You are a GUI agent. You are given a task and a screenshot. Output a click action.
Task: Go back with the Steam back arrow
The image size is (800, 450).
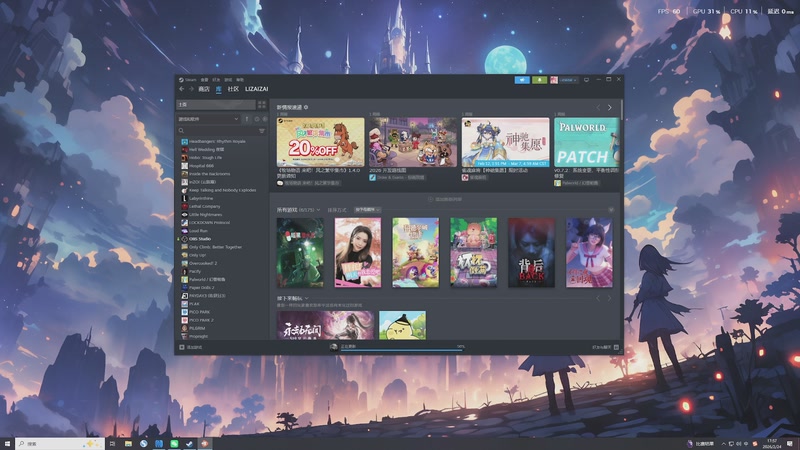(182, 89)
